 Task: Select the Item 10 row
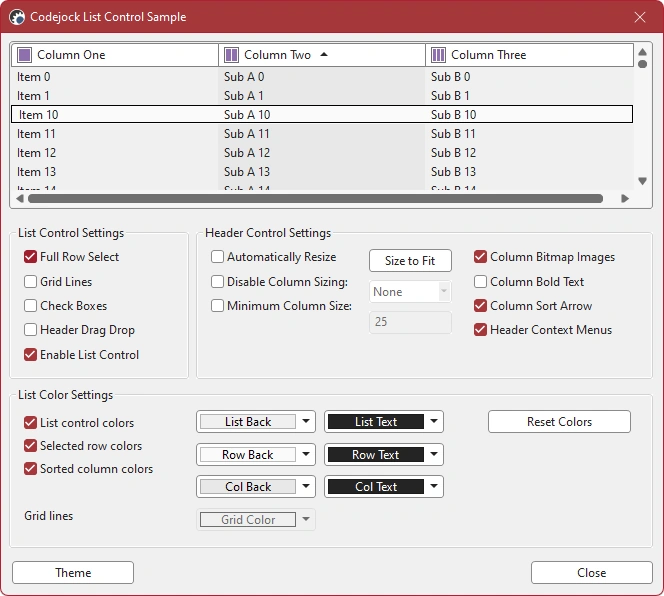click(322, 114)
